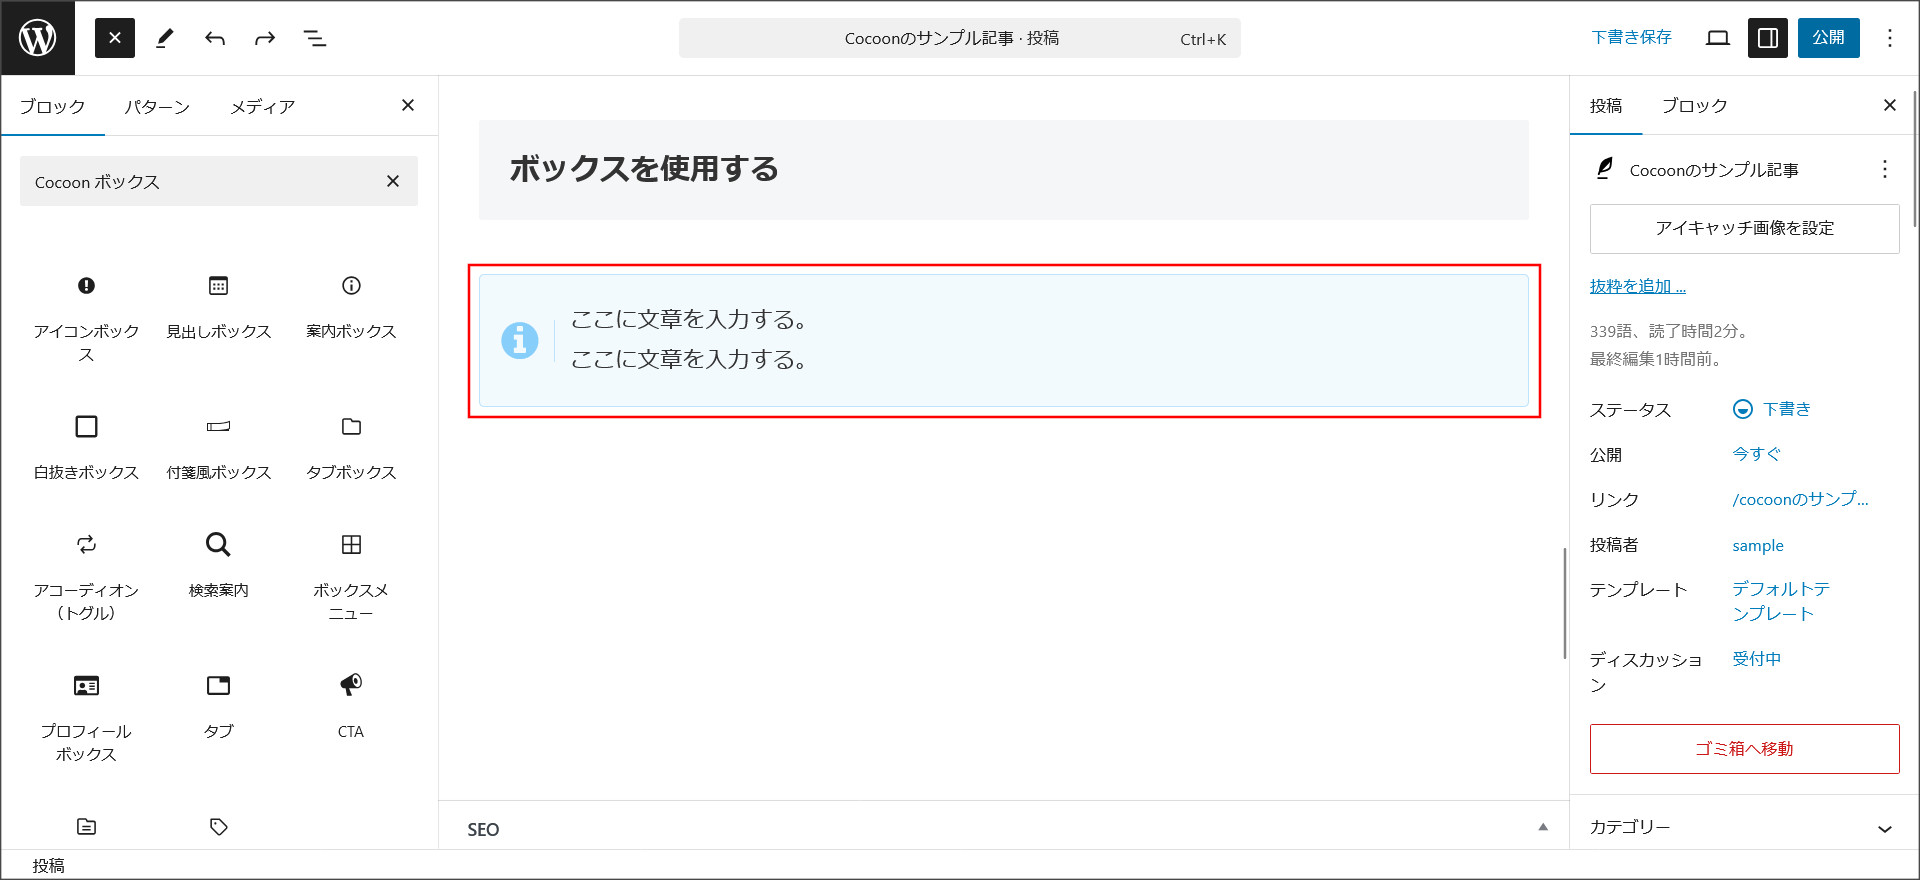The image size is (1920, 880).
Task: Switch to the パターン tab
Action: click(157, 106)
